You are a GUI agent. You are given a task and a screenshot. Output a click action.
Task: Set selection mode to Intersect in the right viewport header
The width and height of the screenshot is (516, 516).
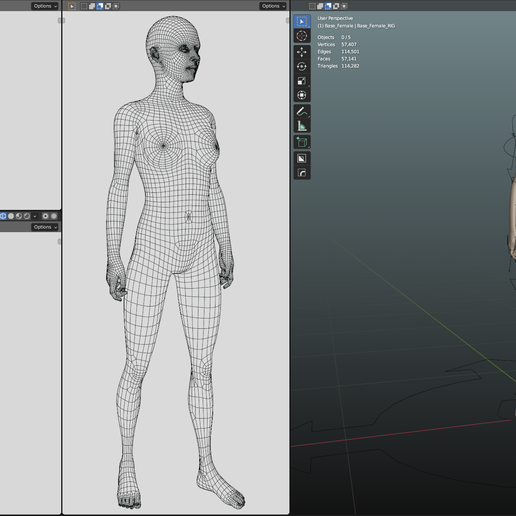(x=344, y=6)
